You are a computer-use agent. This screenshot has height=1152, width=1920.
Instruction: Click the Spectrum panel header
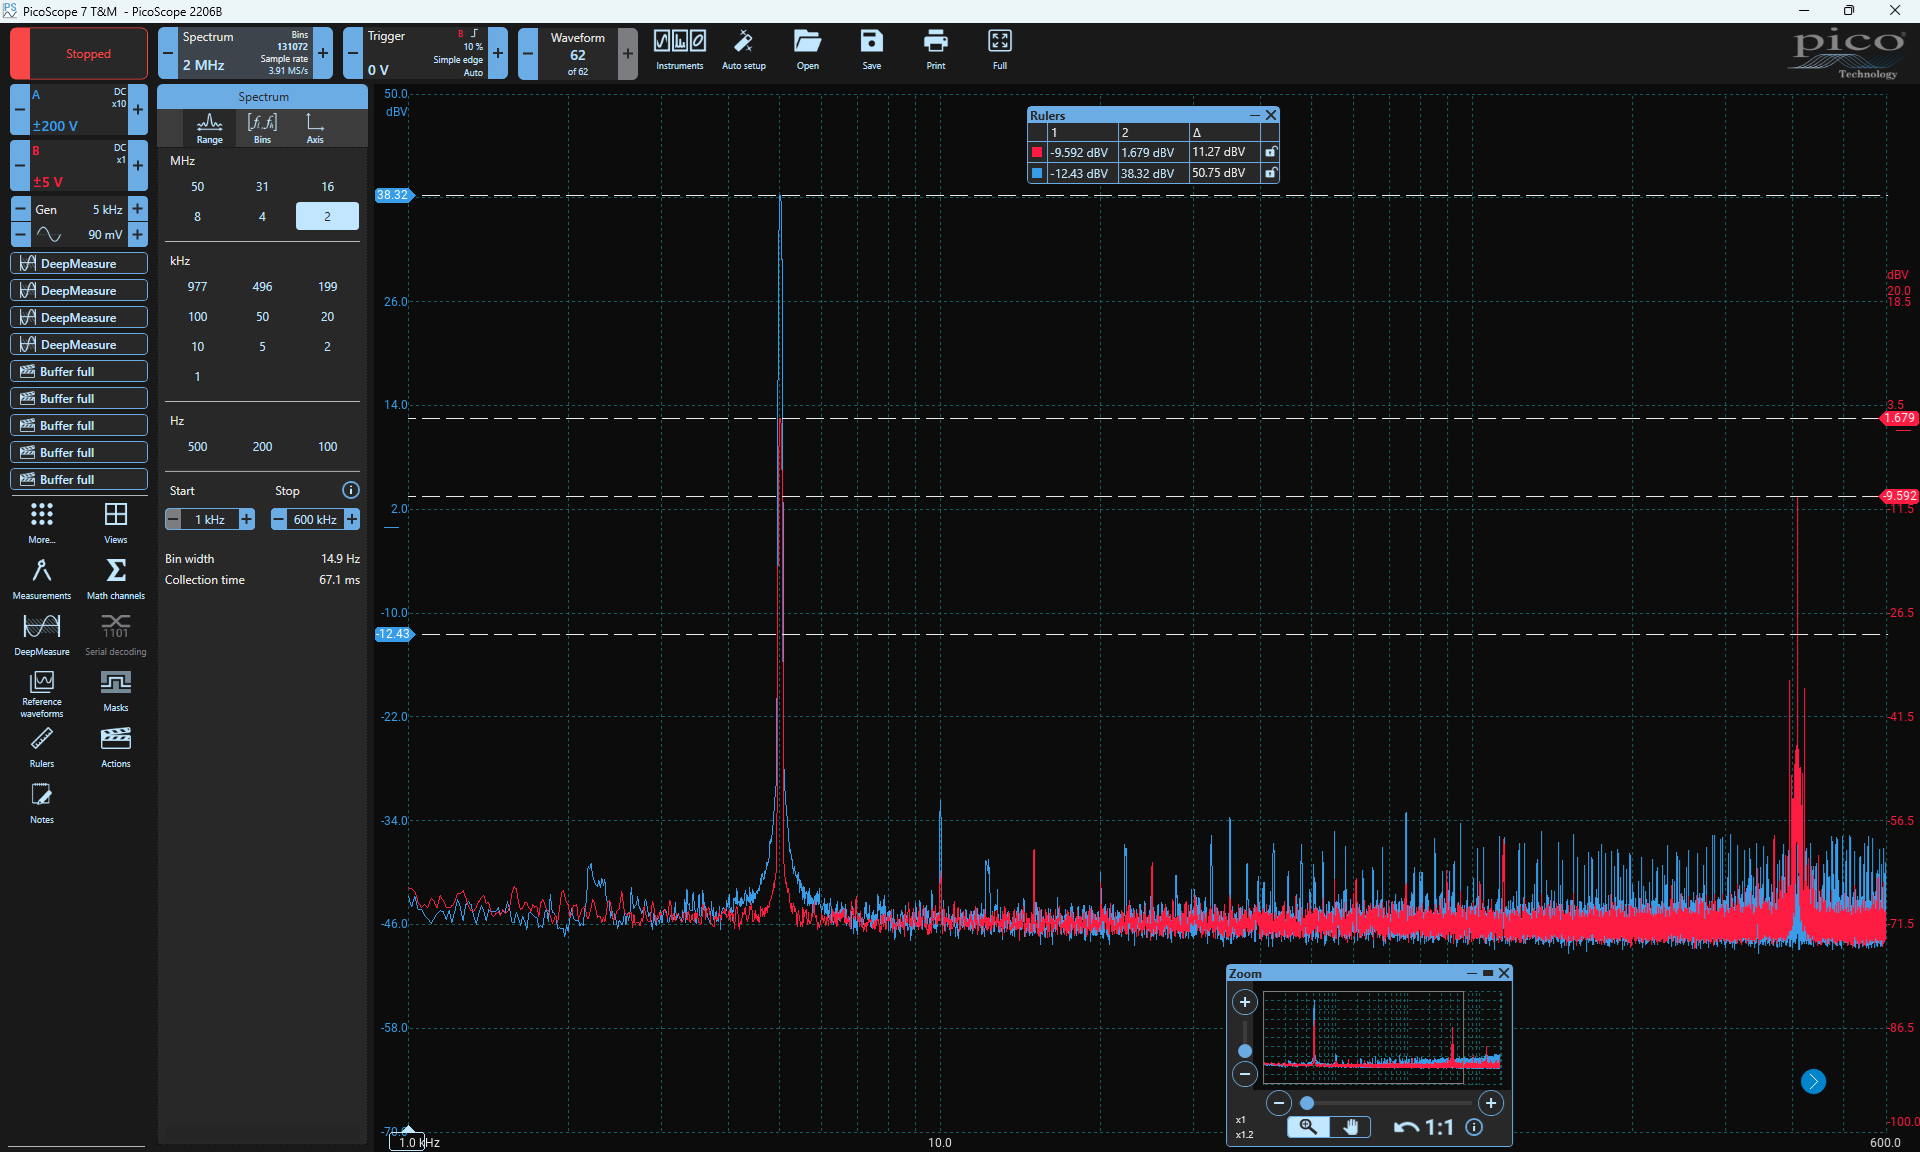[x=263, y=96]
